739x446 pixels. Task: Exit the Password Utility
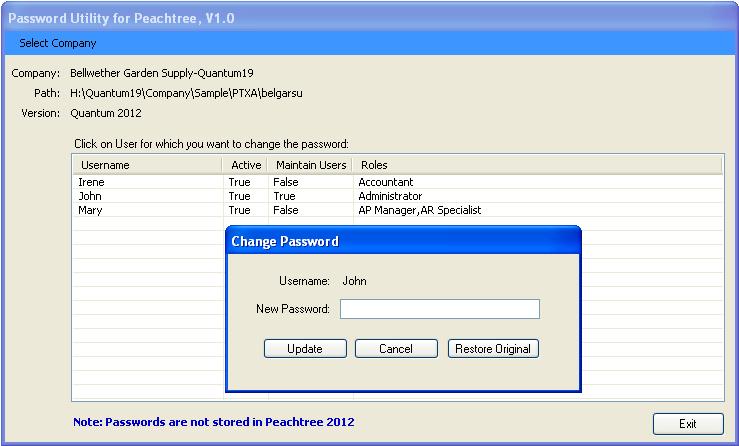(x=688, y=423)
